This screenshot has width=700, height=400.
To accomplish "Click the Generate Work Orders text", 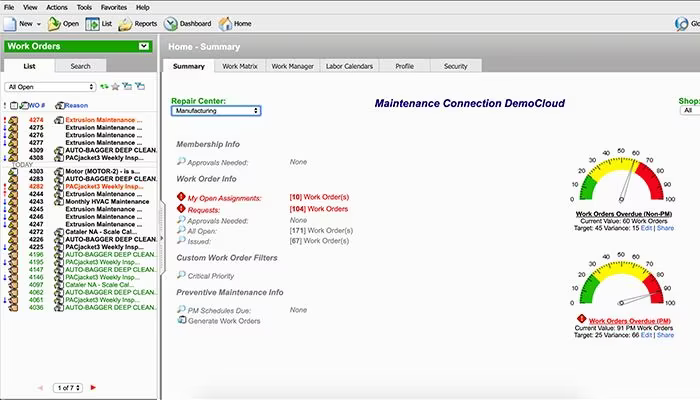I will [x=224, y=321].
